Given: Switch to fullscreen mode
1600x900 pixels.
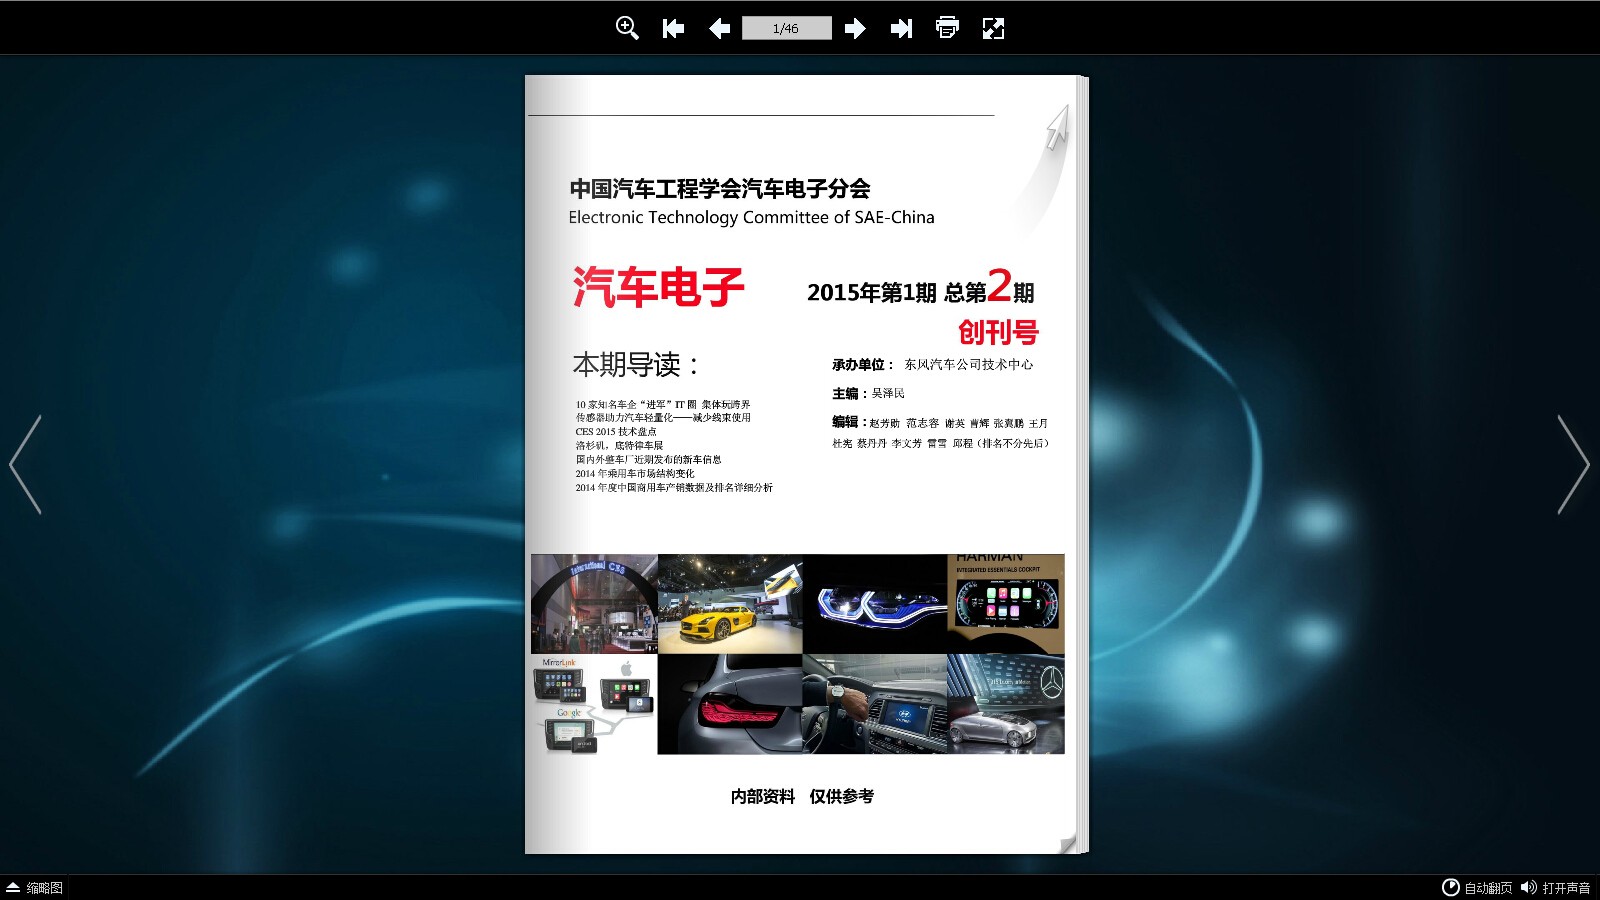Looking at the screenshot, I should pyautogui.click(x=993, y=28).
